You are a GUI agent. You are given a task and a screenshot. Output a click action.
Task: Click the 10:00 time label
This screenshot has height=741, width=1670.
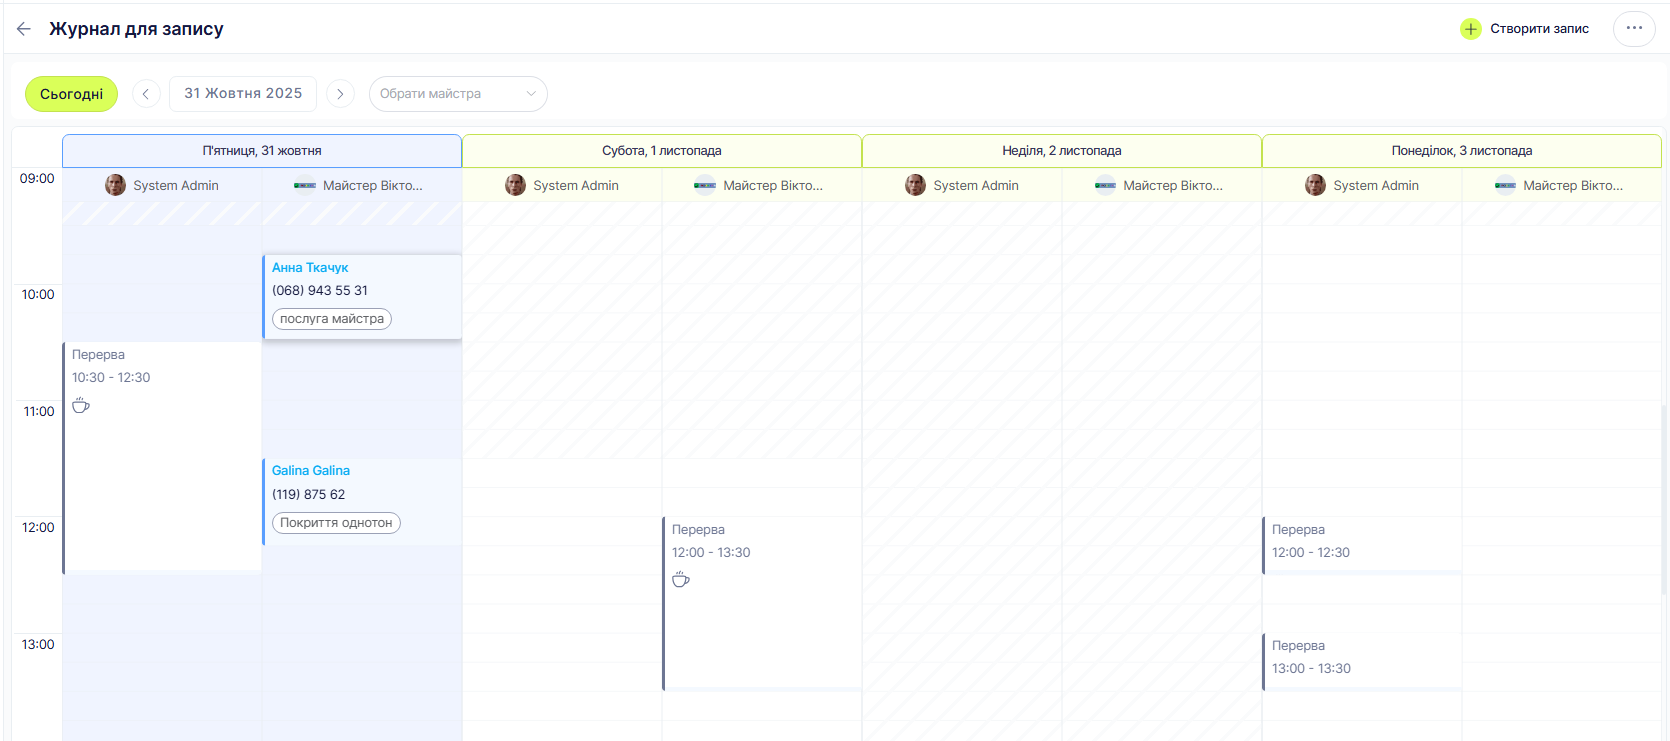click(x=38, y=295)
